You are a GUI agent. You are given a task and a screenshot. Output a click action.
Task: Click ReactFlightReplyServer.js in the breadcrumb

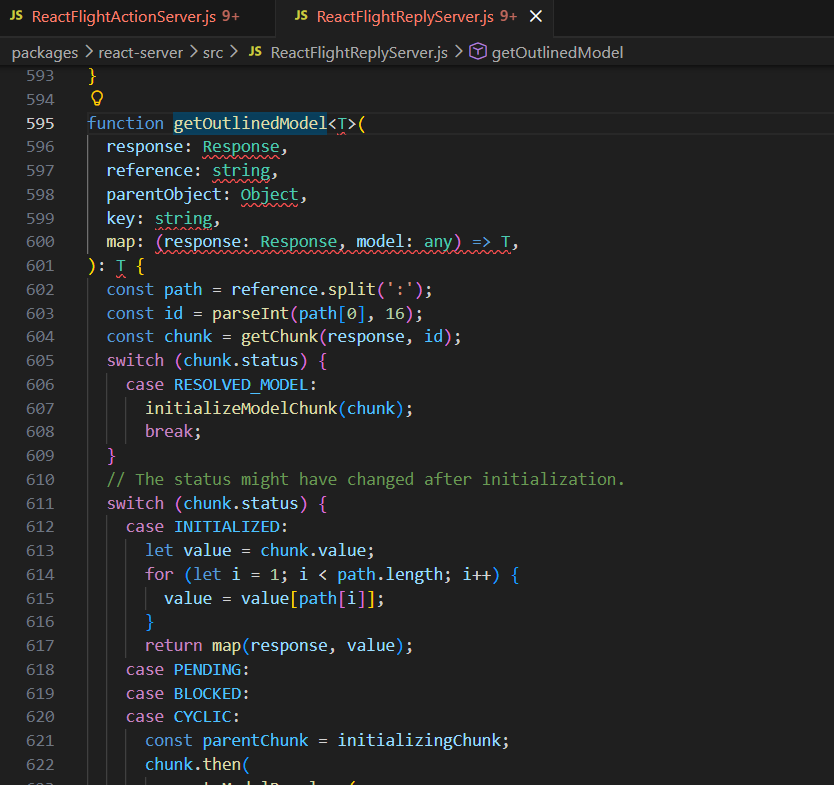[x=358, y=52]
